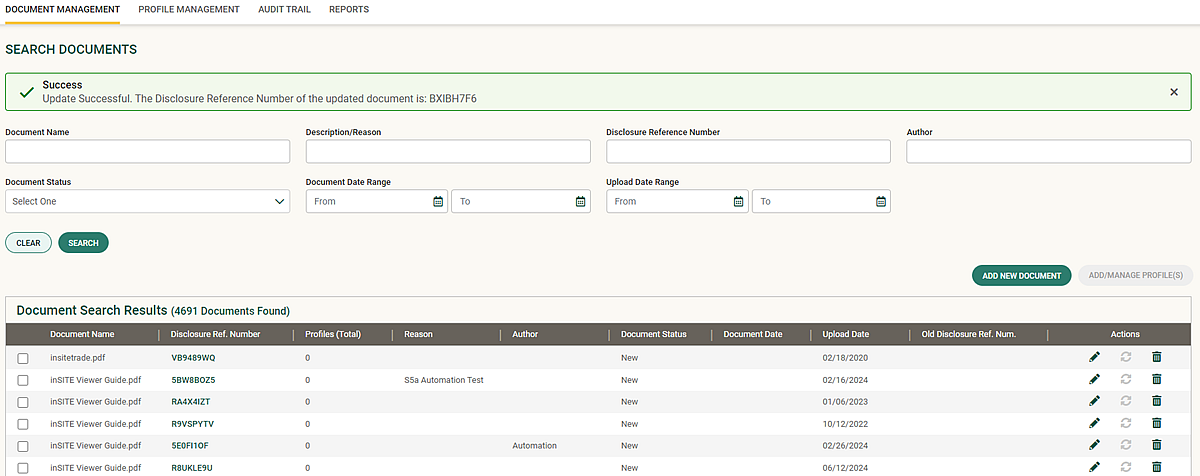The image size is (1200, 476).
Task: Check the box for insitetrade.pdf
Action: [x=23, y=358]
